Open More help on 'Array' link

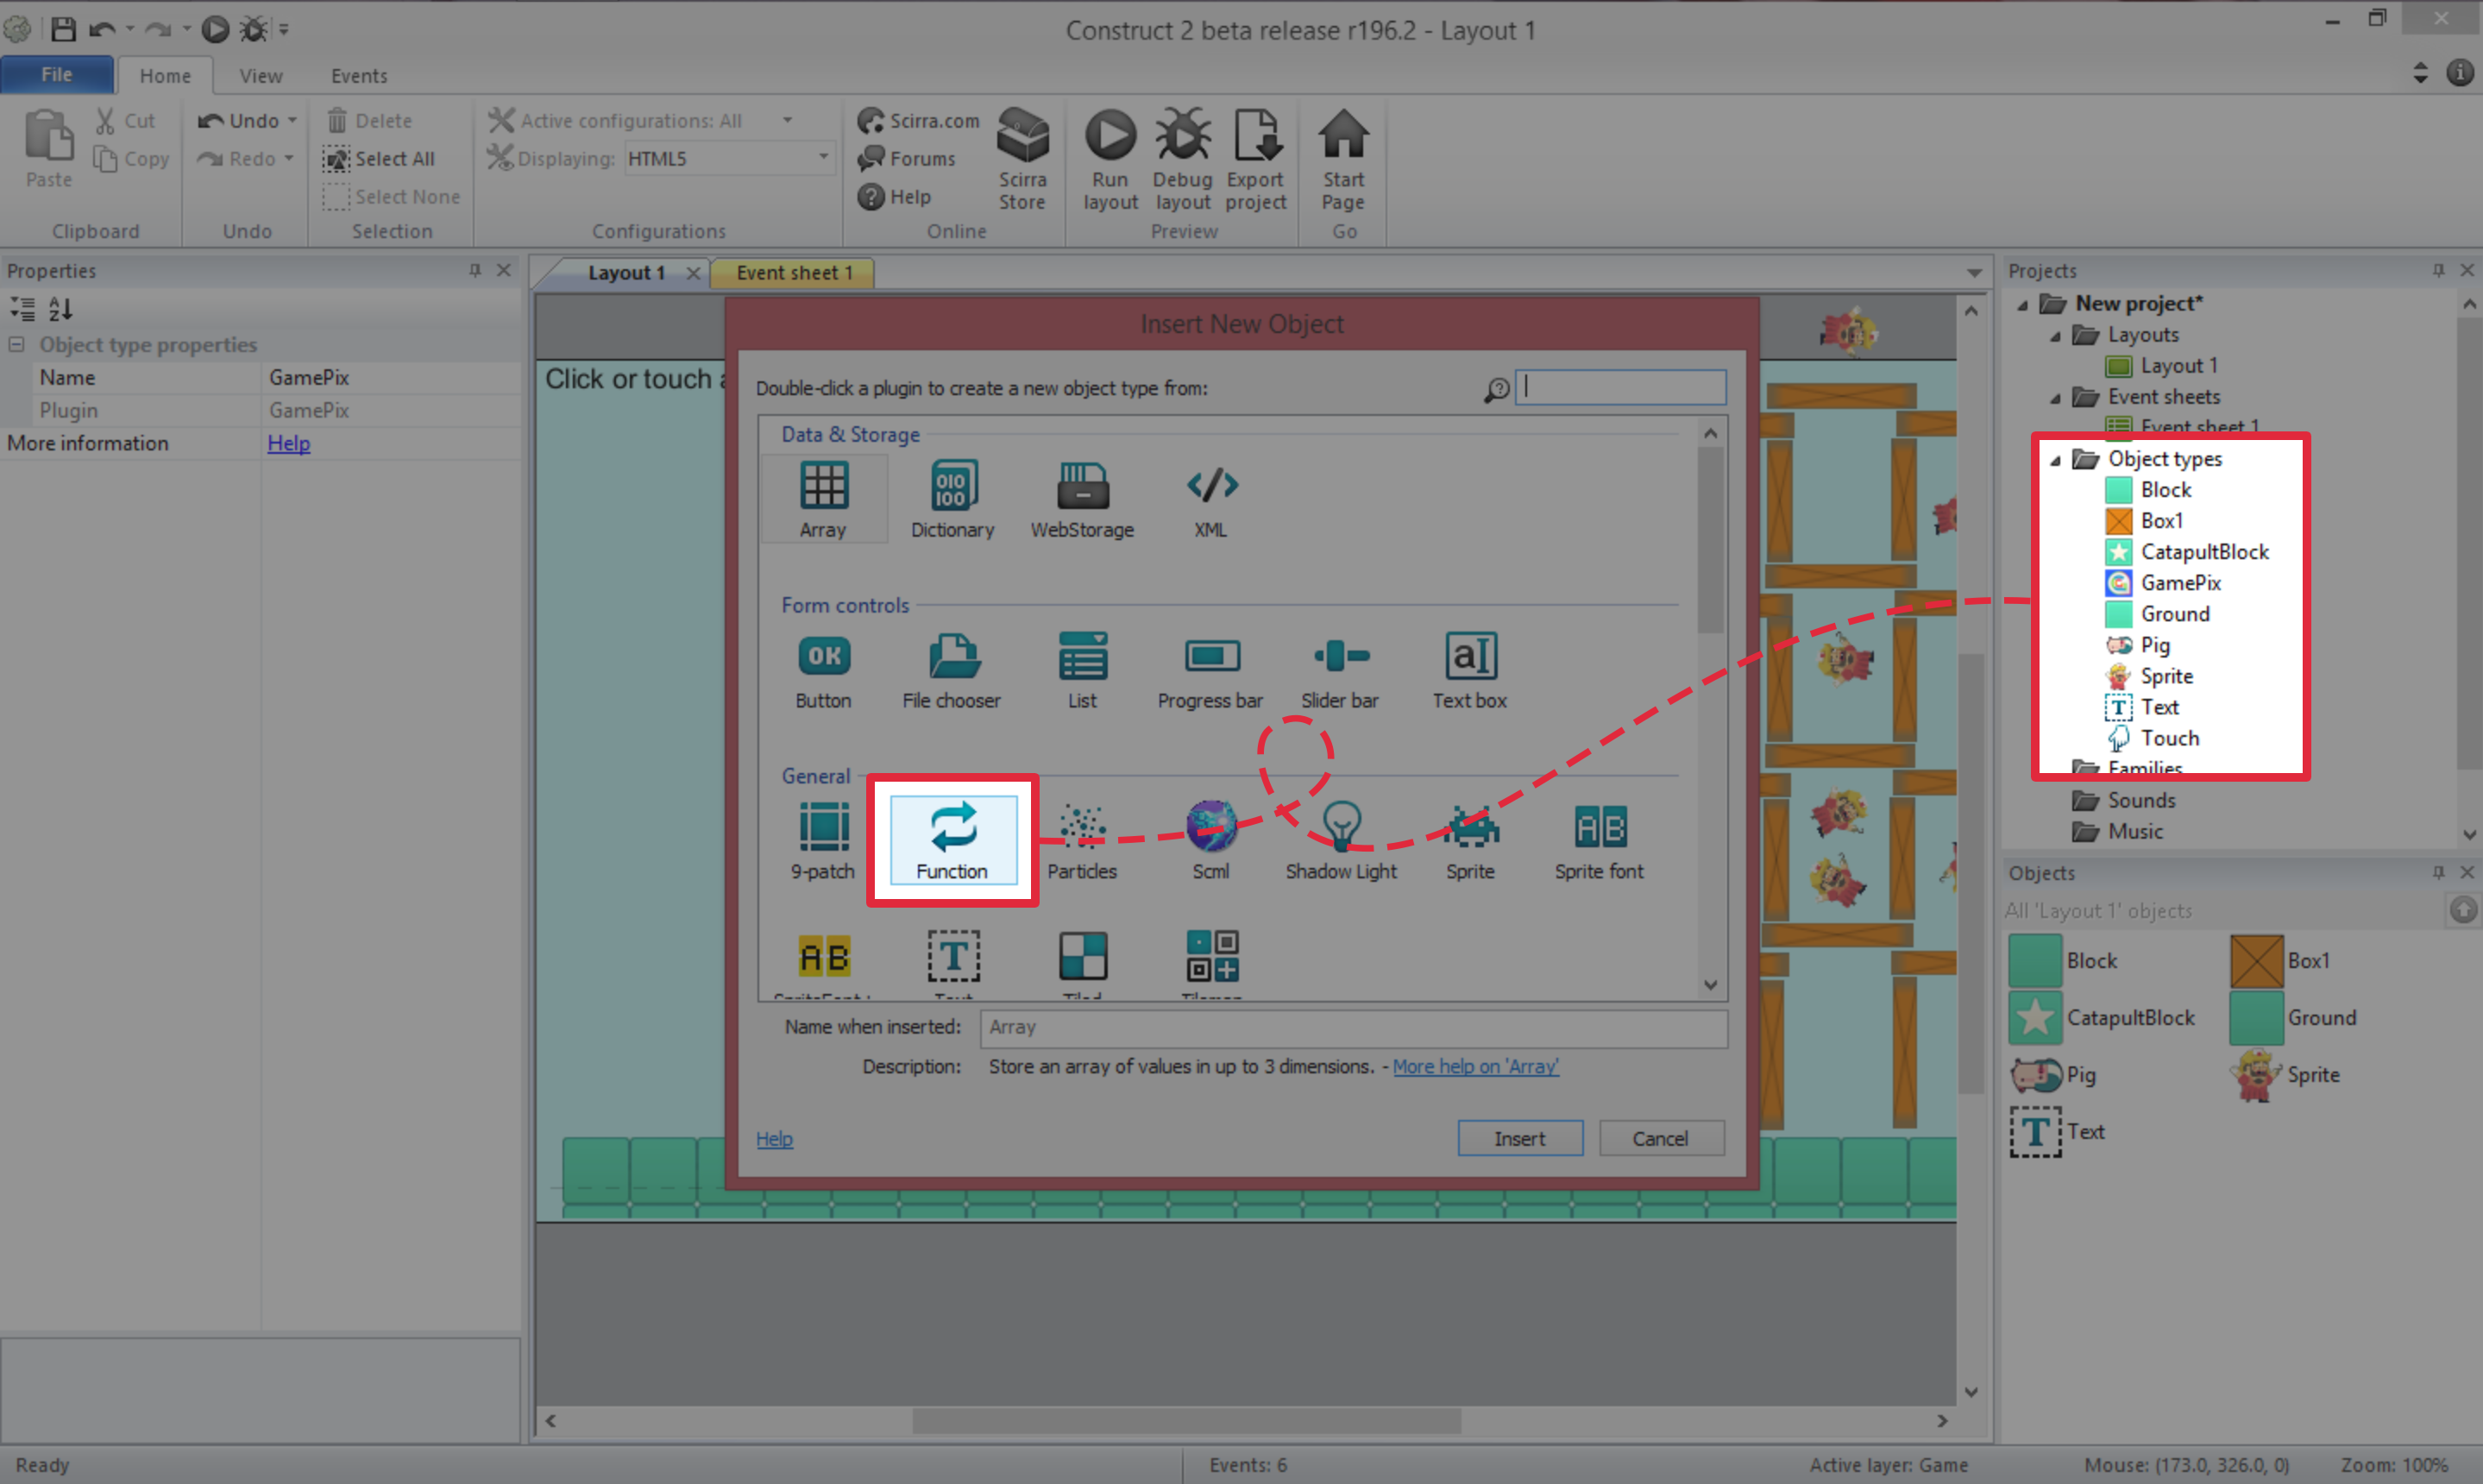coord(1475,1067)
